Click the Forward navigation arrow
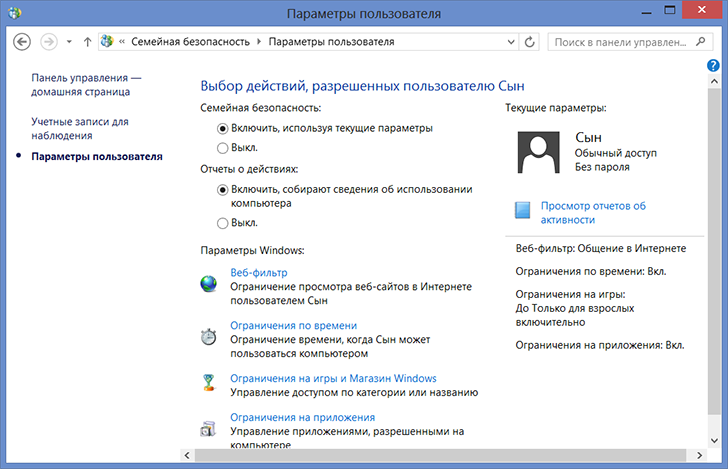This screenshot has height=469, width=728. (x=49, y=42)
